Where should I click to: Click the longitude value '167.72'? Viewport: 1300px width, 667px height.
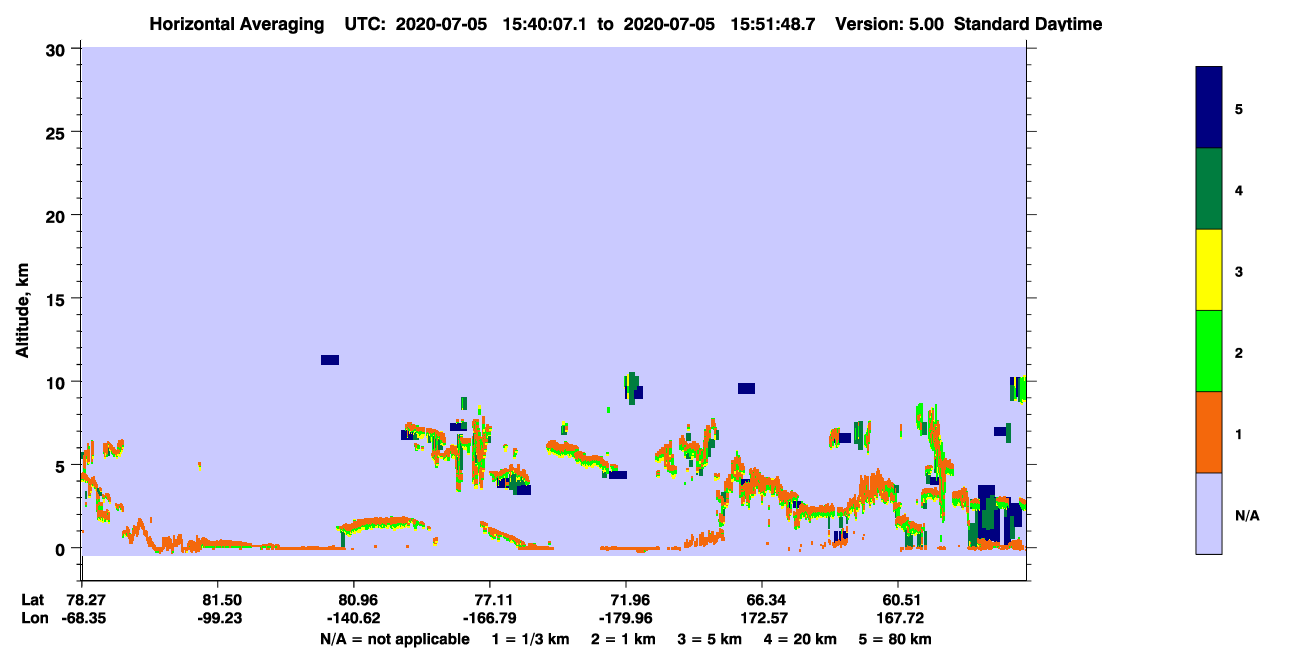click(898, 618)
